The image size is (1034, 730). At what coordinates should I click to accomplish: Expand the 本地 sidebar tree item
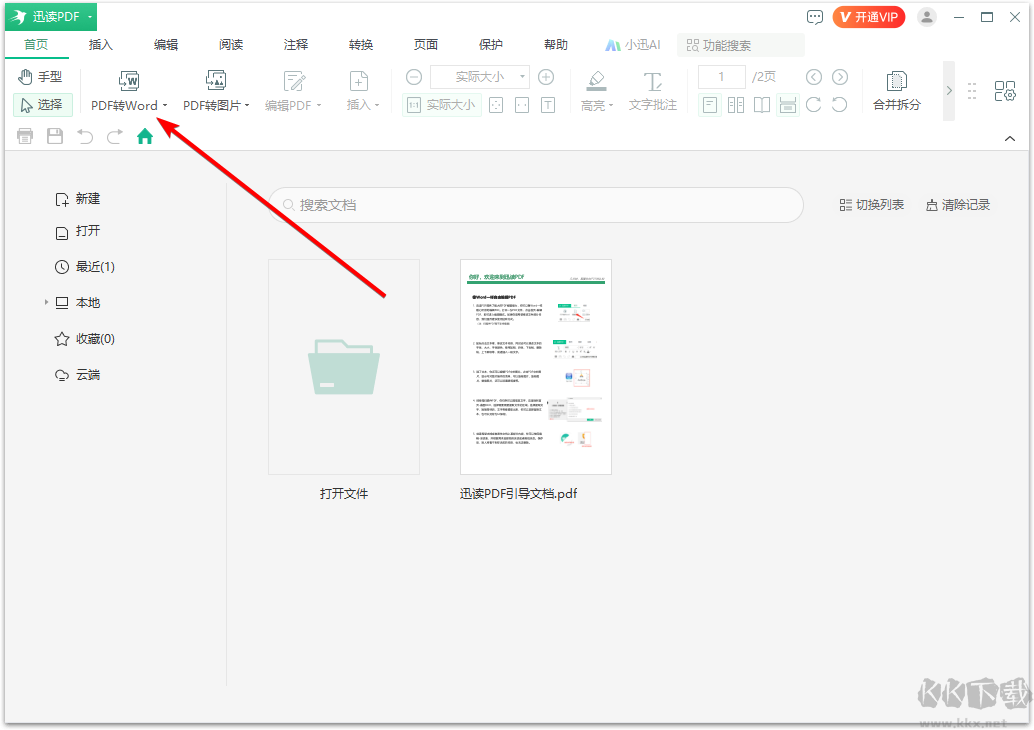(x=45, y=302)
